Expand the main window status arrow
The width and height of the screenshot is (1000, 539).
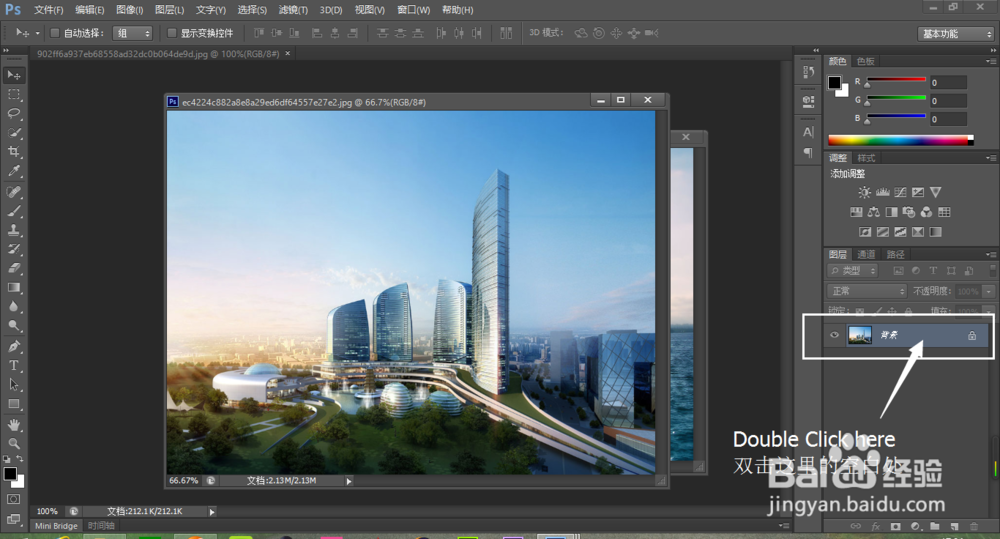pos(212,512)
